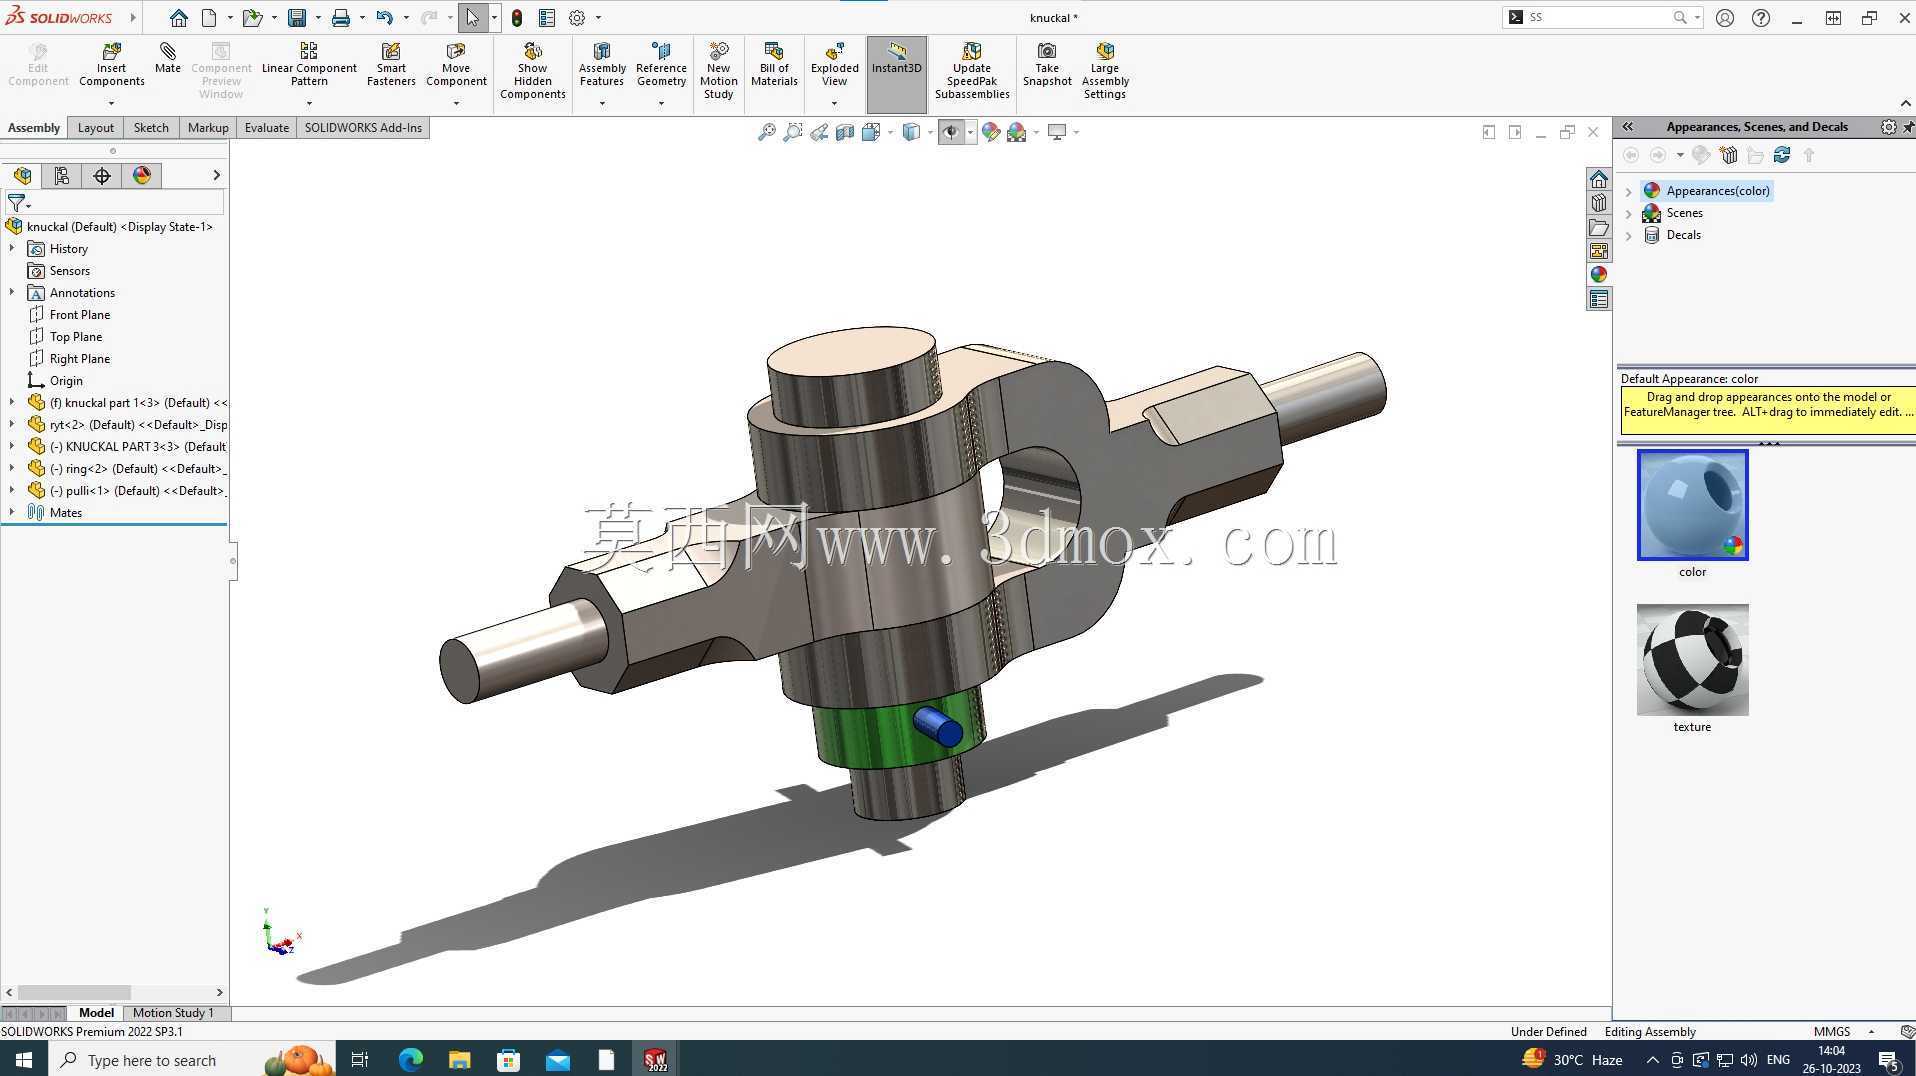Click Show Hidden Components

point(533,70)
